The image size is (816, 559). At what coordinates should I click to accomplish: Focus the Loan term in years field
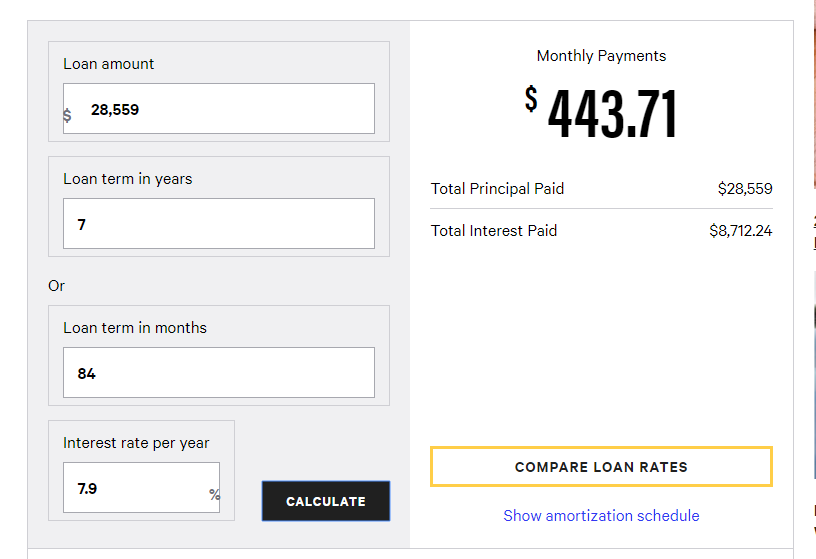219,223
